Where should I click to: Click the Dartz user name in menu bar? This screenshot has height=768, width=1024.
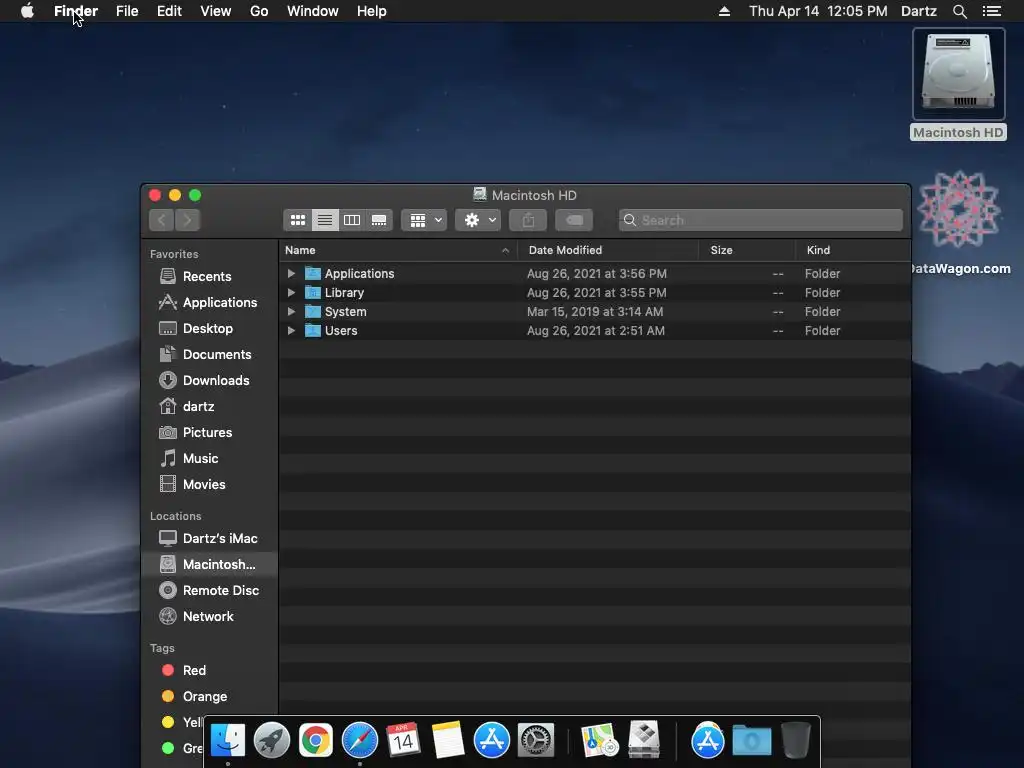pos(919,11)
